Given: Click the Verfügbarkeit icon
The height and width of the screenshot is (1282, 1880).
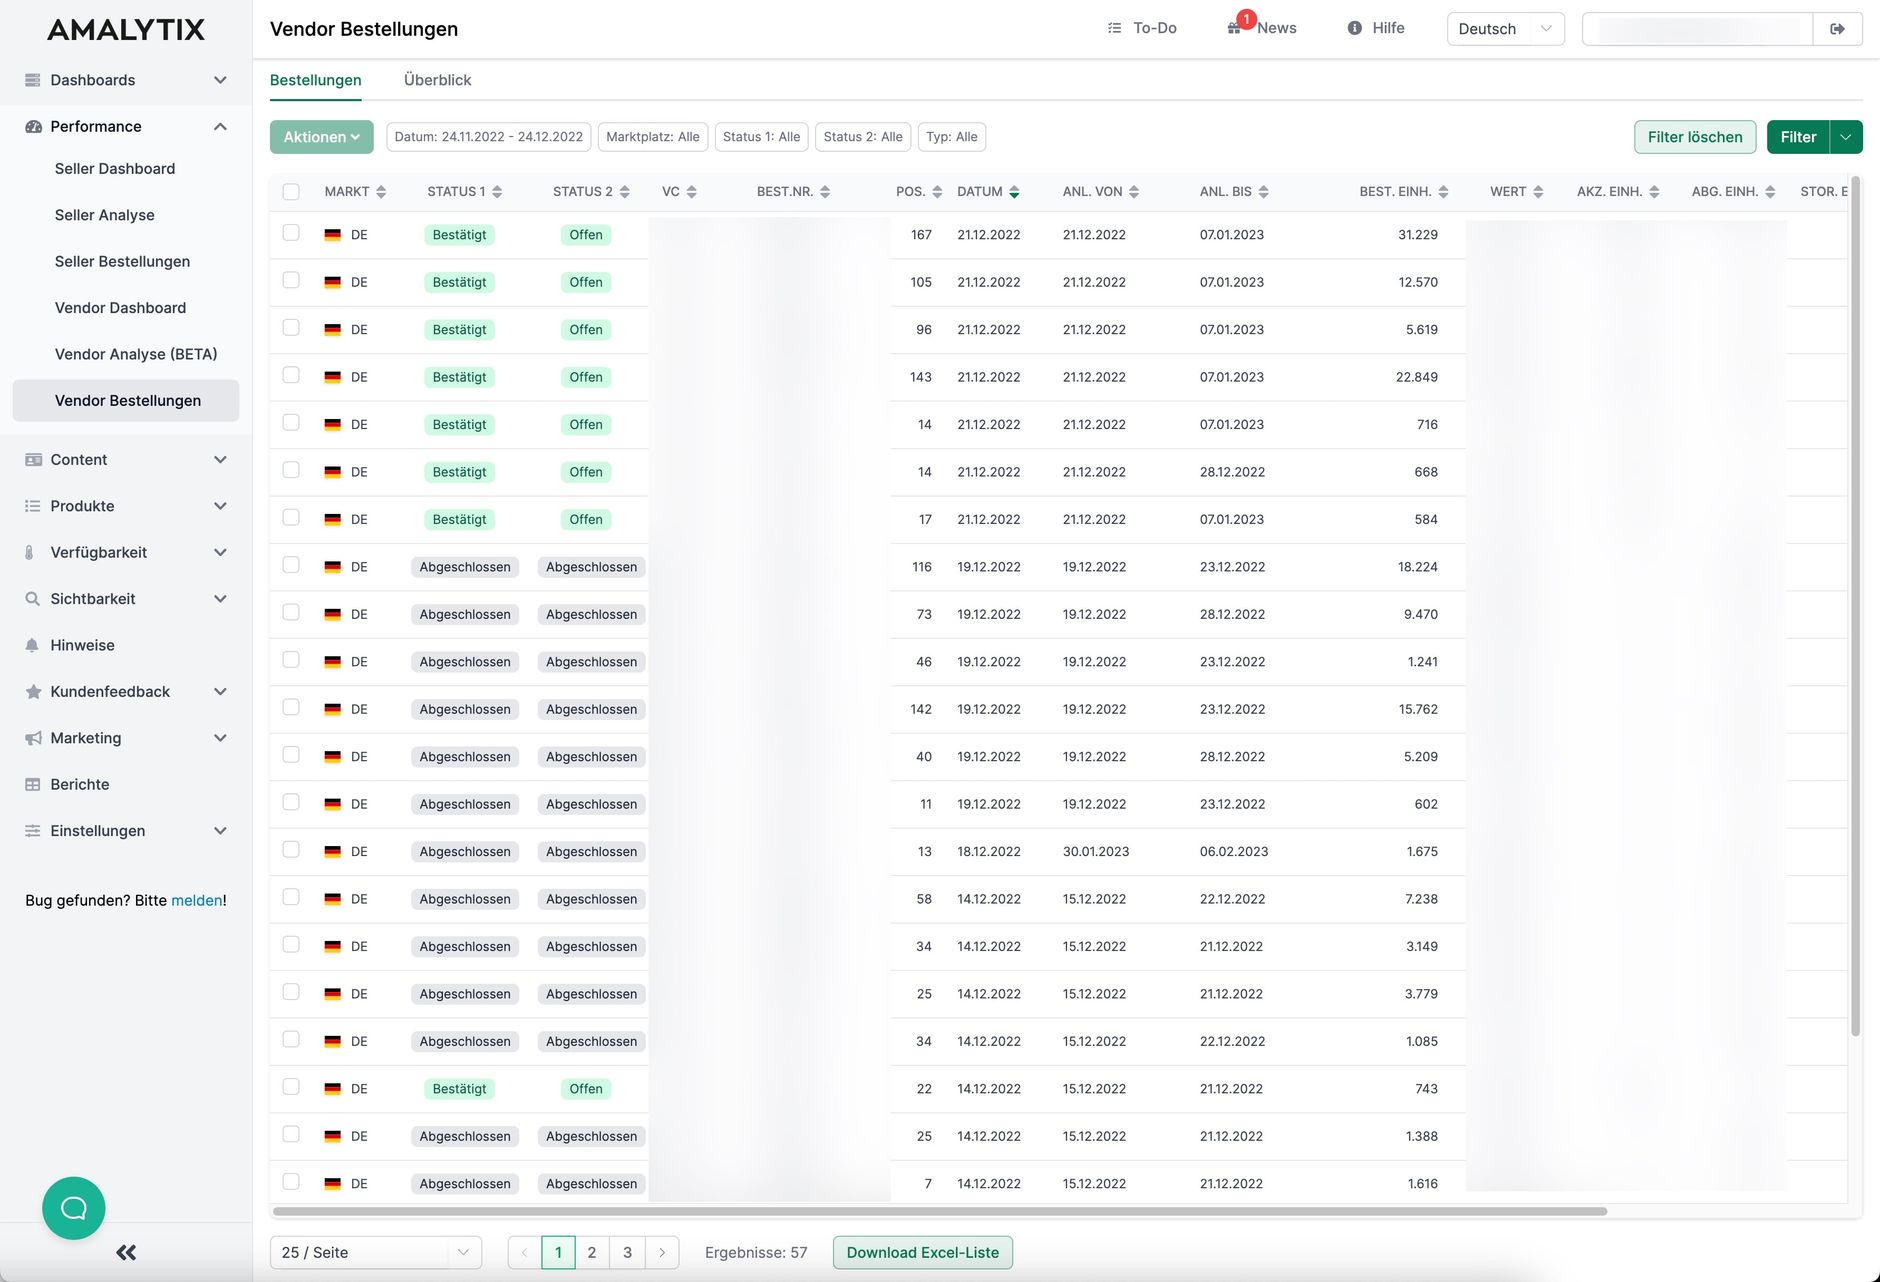Looking at the screenshot, I should point(29,552).
